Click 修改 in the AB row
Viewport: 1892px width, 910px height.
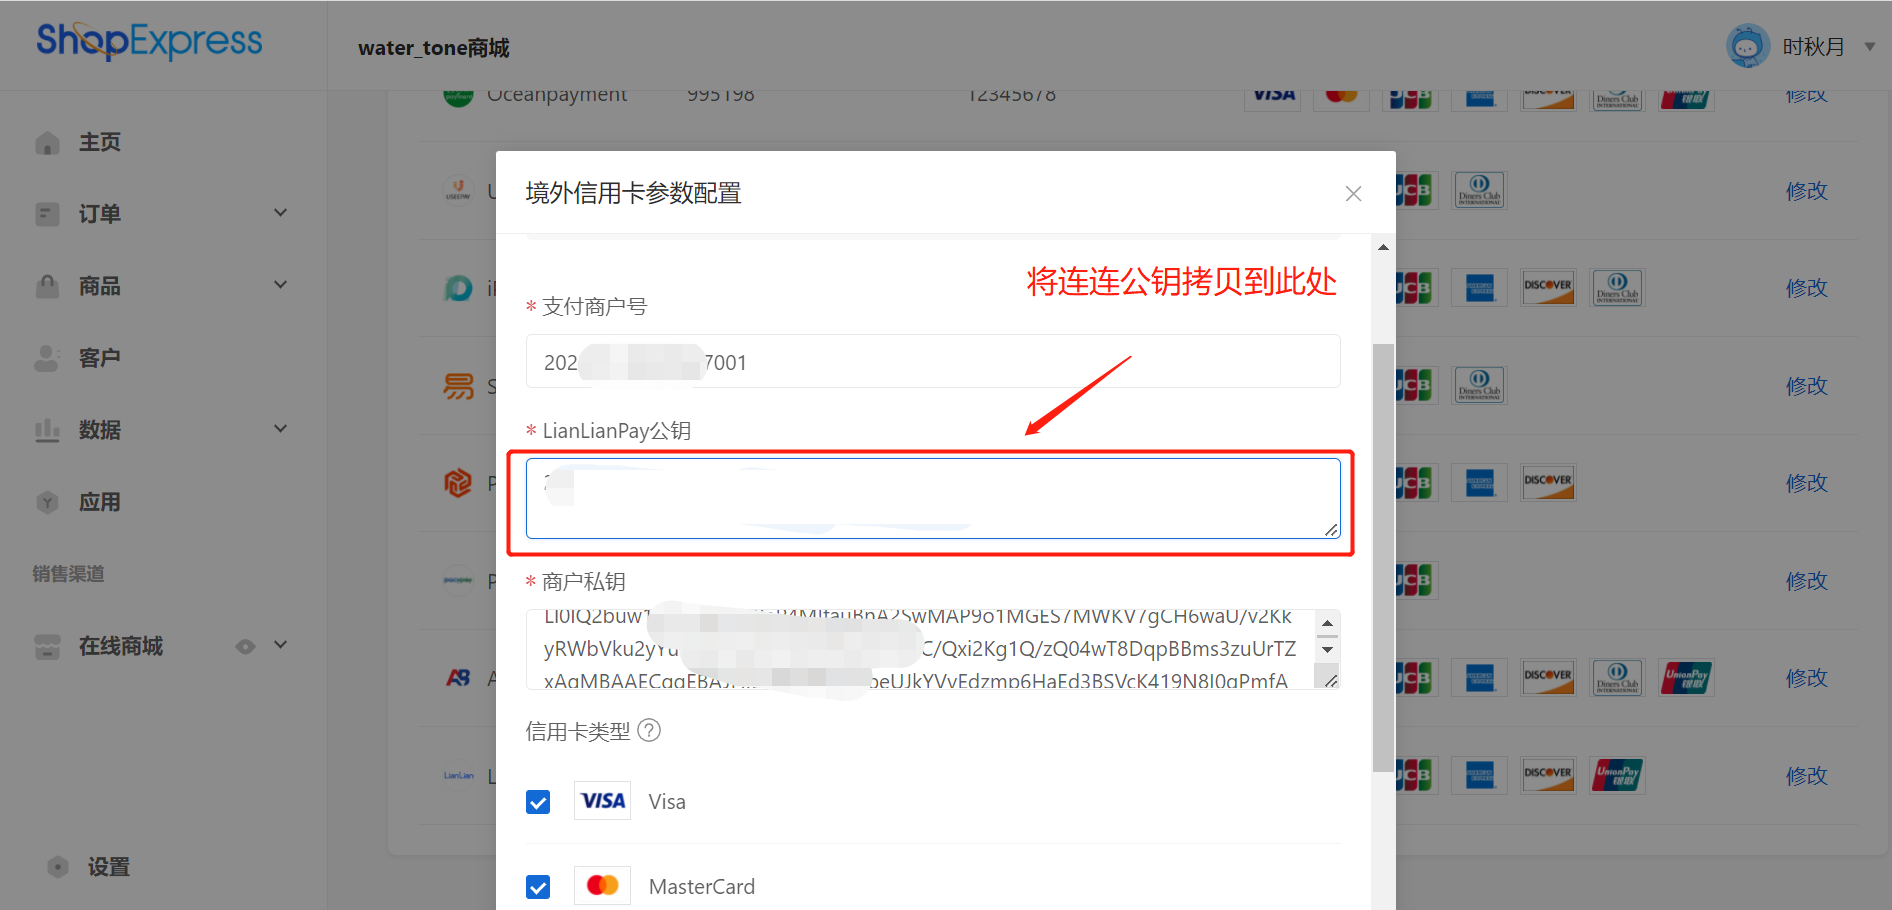[1807, 678]
